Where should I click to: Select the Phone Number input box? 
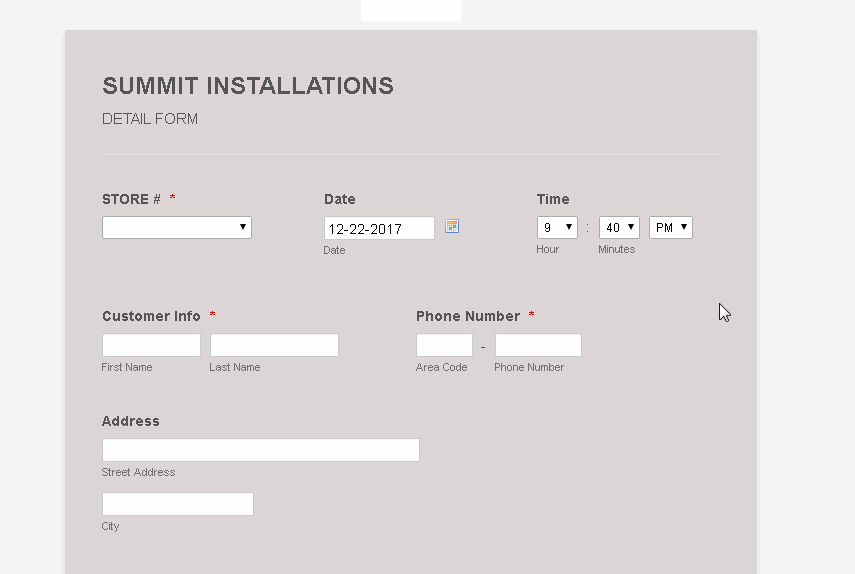[x=538, y=345]
